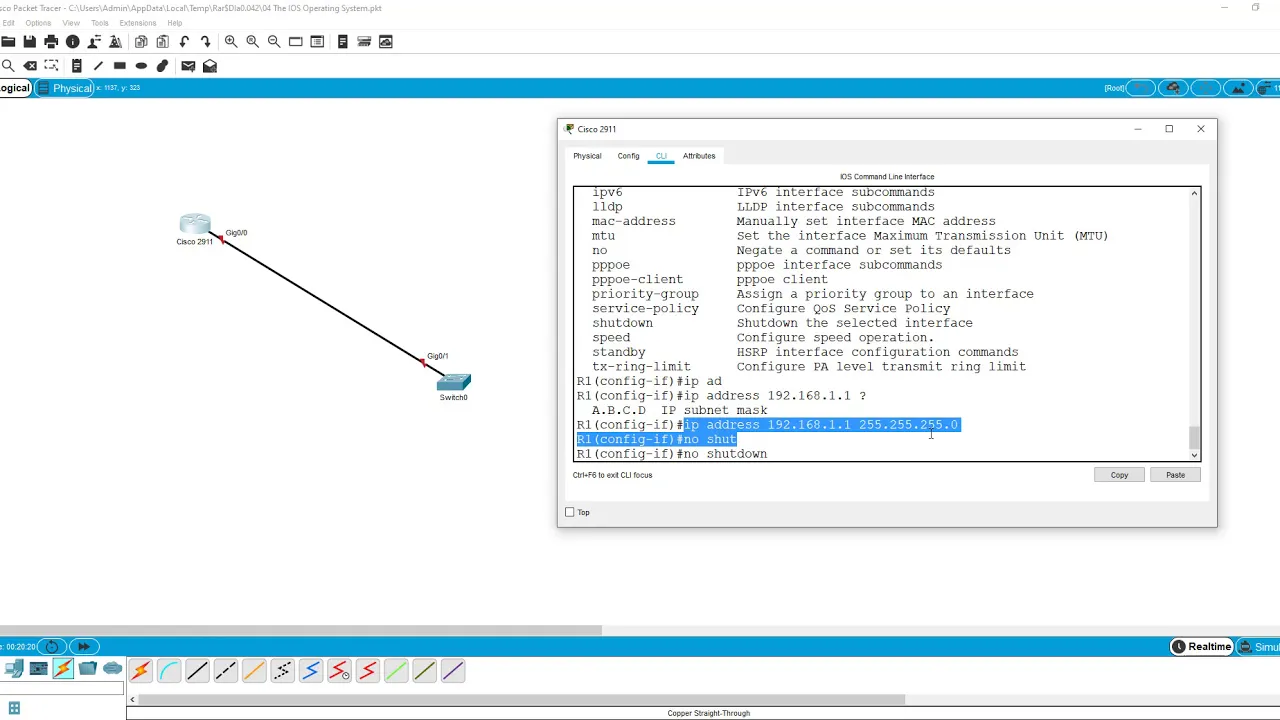
Task: Zoom in on the workspace
Action: pyautogui.click(x=231, y=42)
